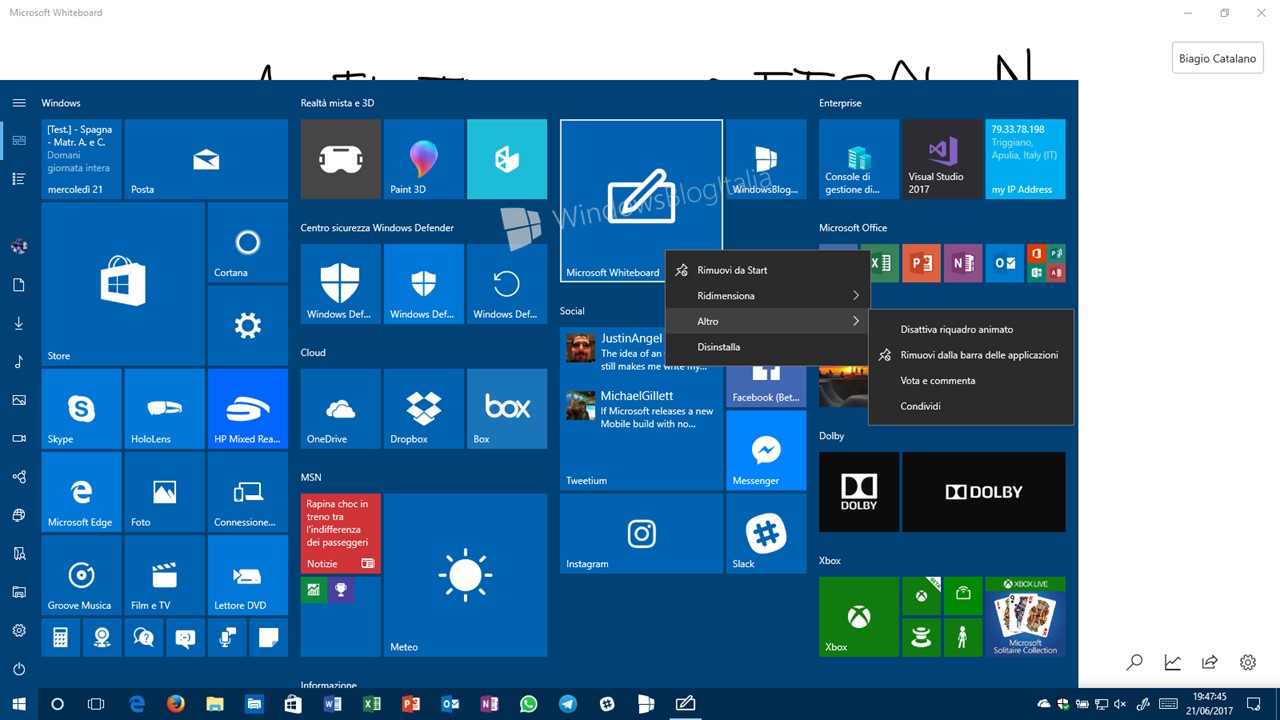Viewport: 1280px width, 720px height.
Task: Open Microsoft Solitaire Collection tile
Action: click(1025, 617)
